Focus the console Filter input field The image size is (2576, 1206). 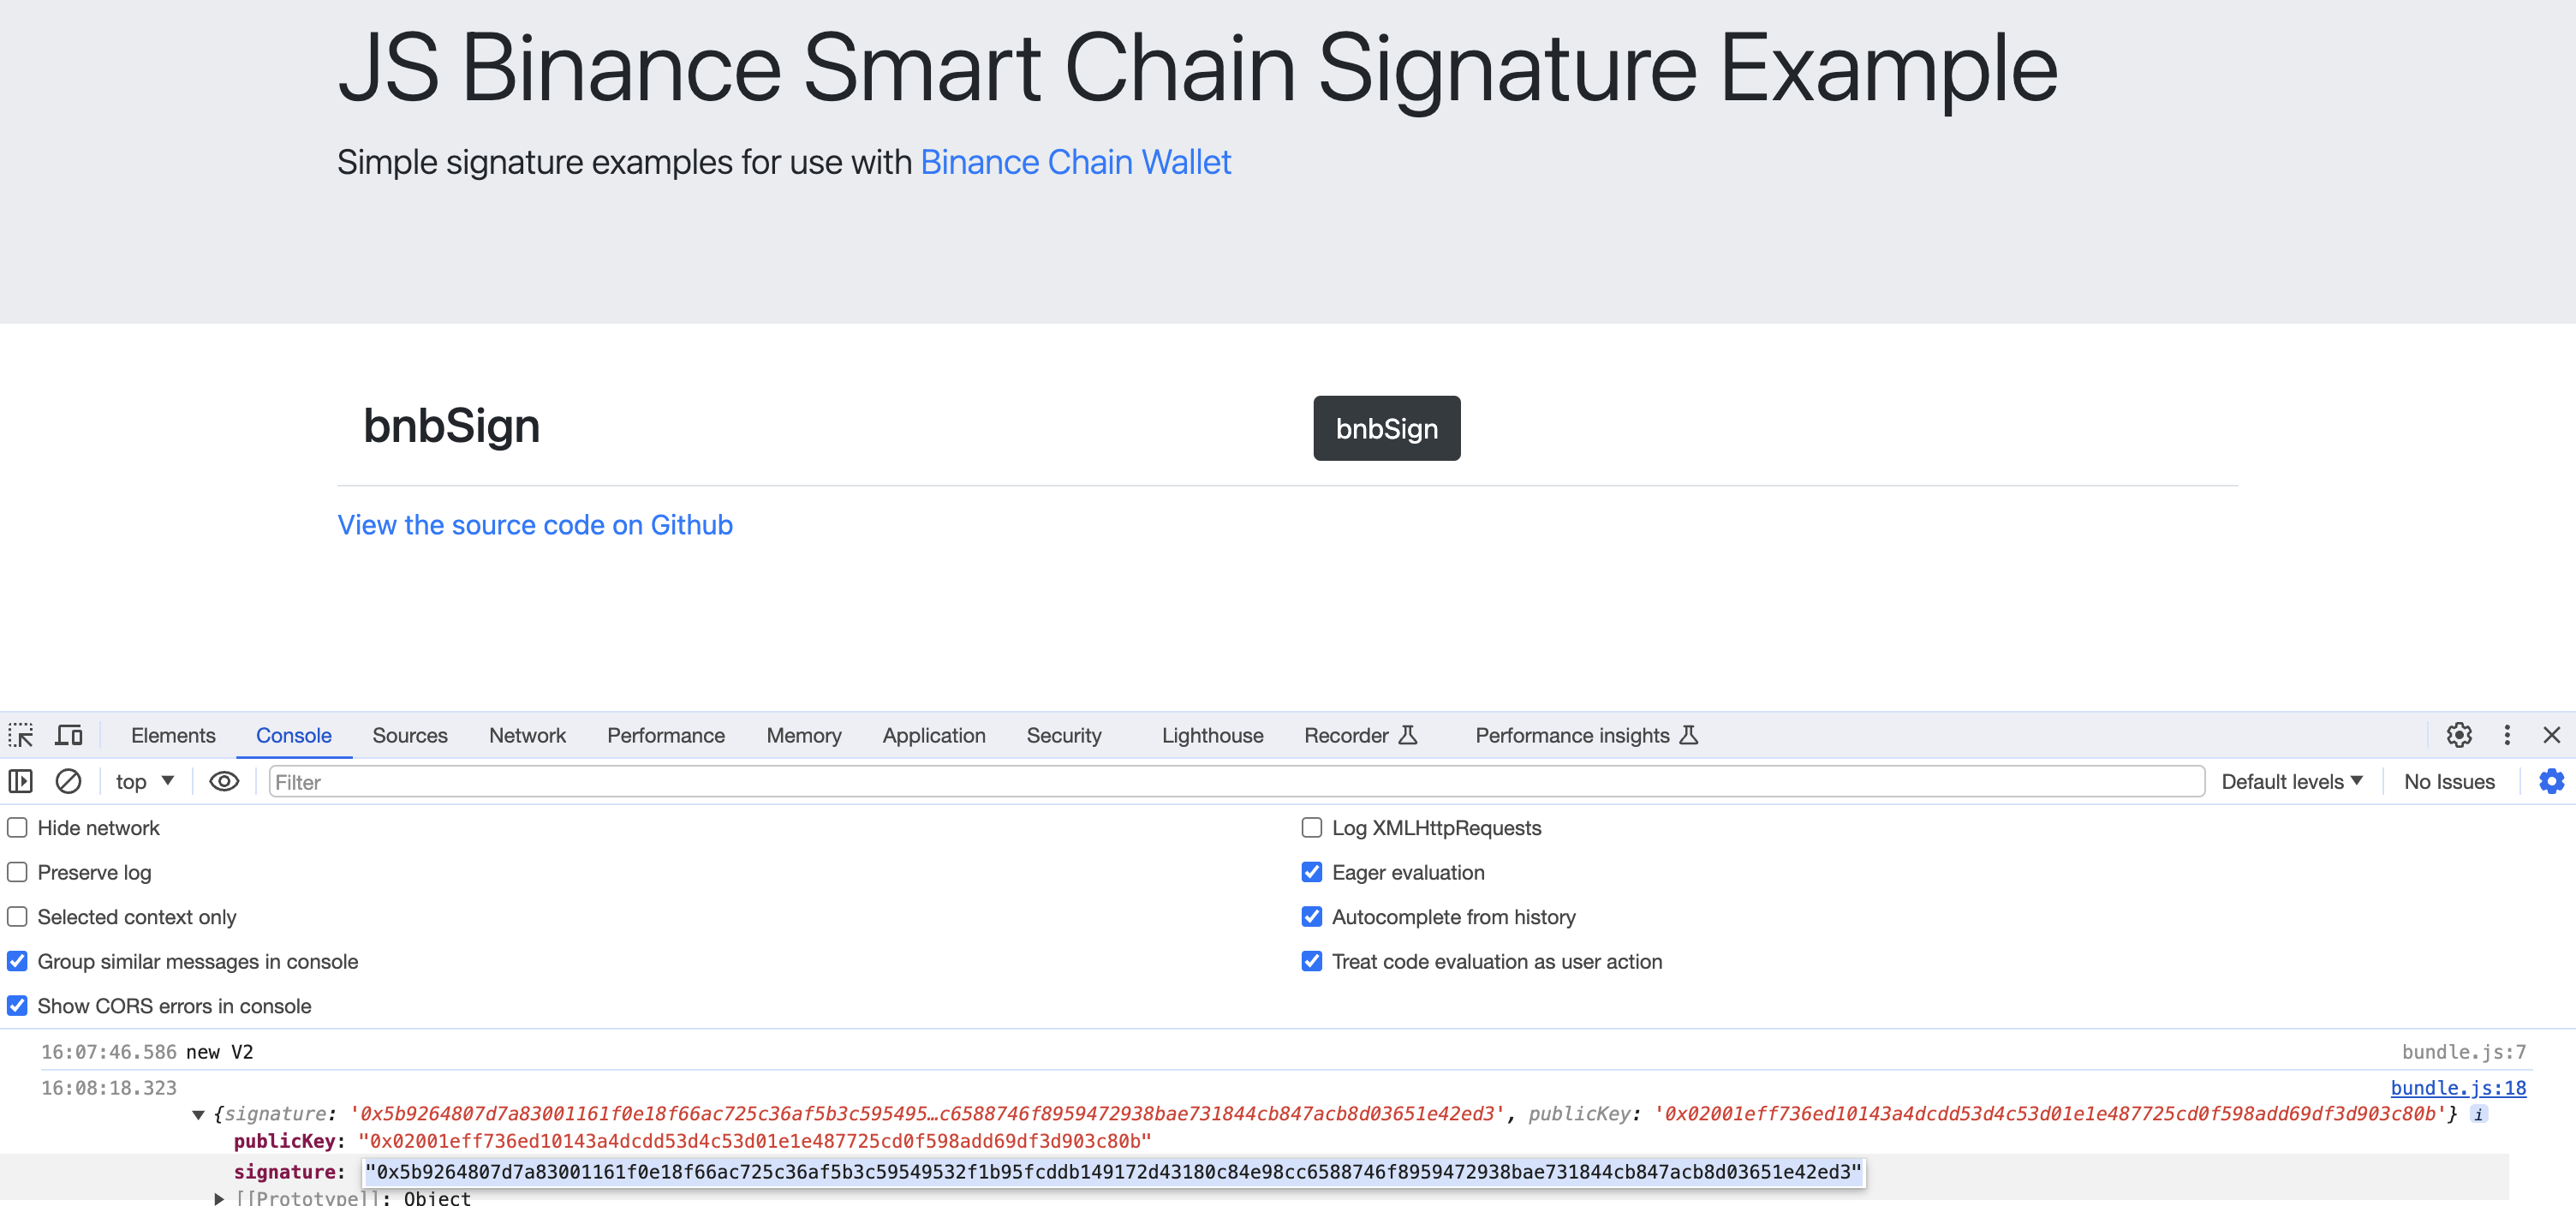[x=1236, y=781]
